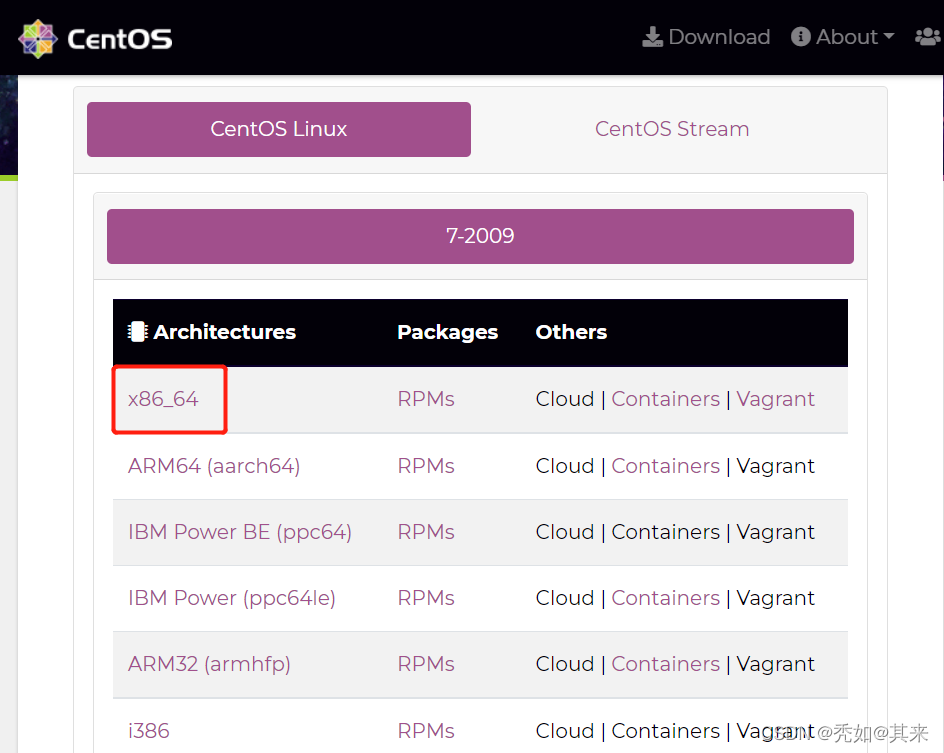Switch to the CentOS Linux tab
This screenshot has height=753, width=944.
click(279, 129)
